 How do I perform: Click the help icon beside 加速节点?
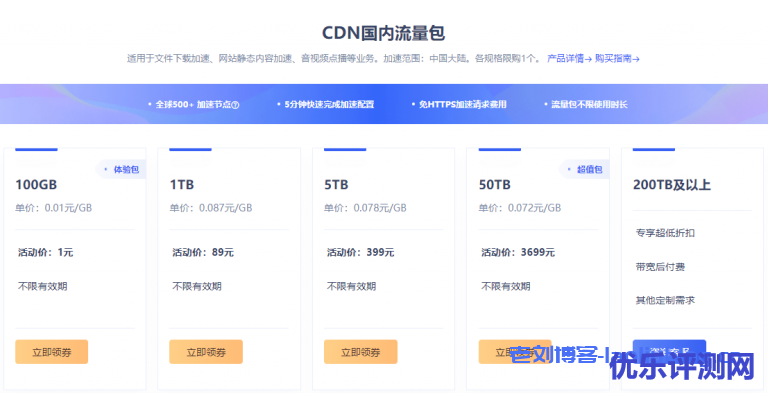(x=235, y=105)
